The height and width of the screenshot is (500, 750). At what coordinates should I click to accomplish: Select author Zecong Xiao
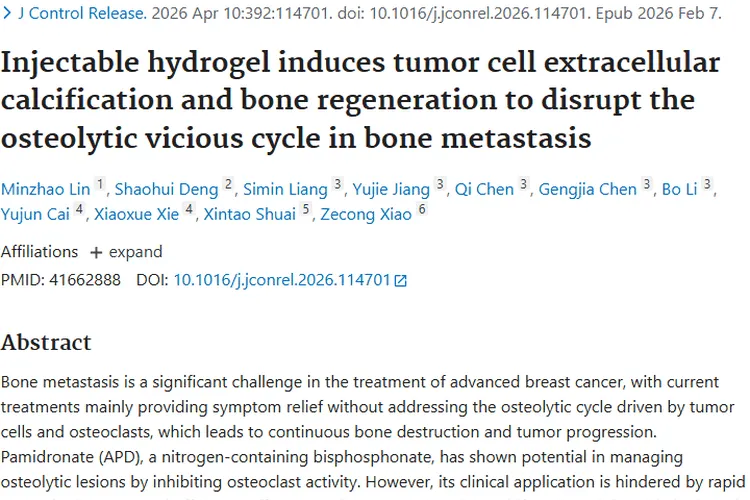coord(365,214)
